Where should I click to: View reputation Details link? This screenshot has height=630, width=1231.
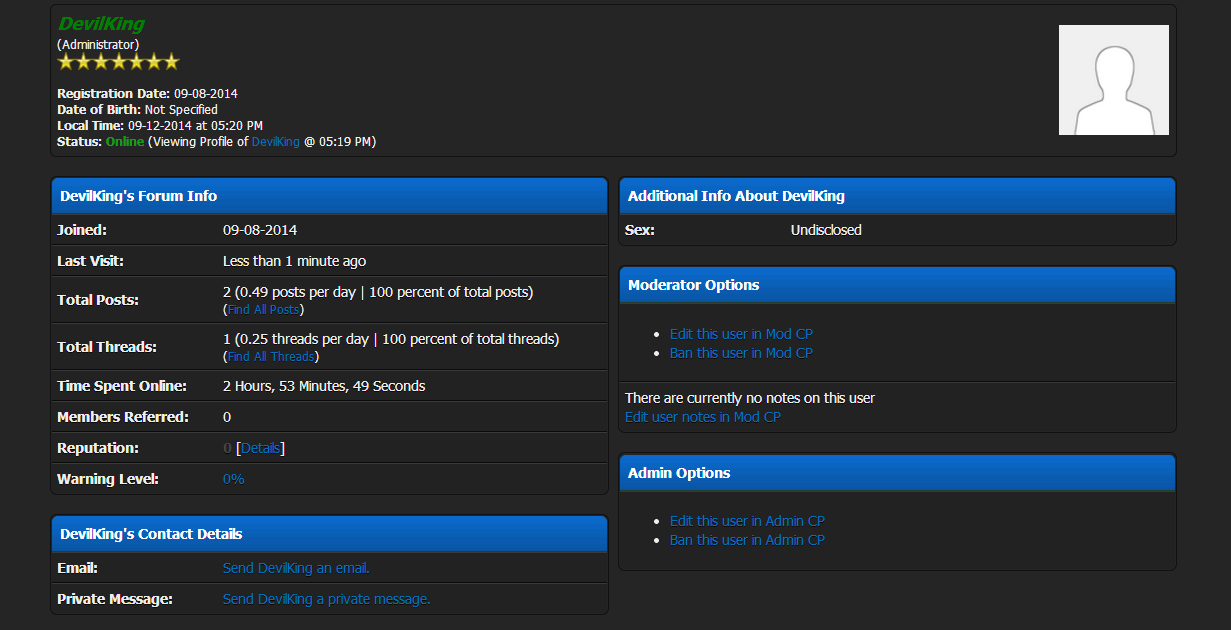(261, 448)
